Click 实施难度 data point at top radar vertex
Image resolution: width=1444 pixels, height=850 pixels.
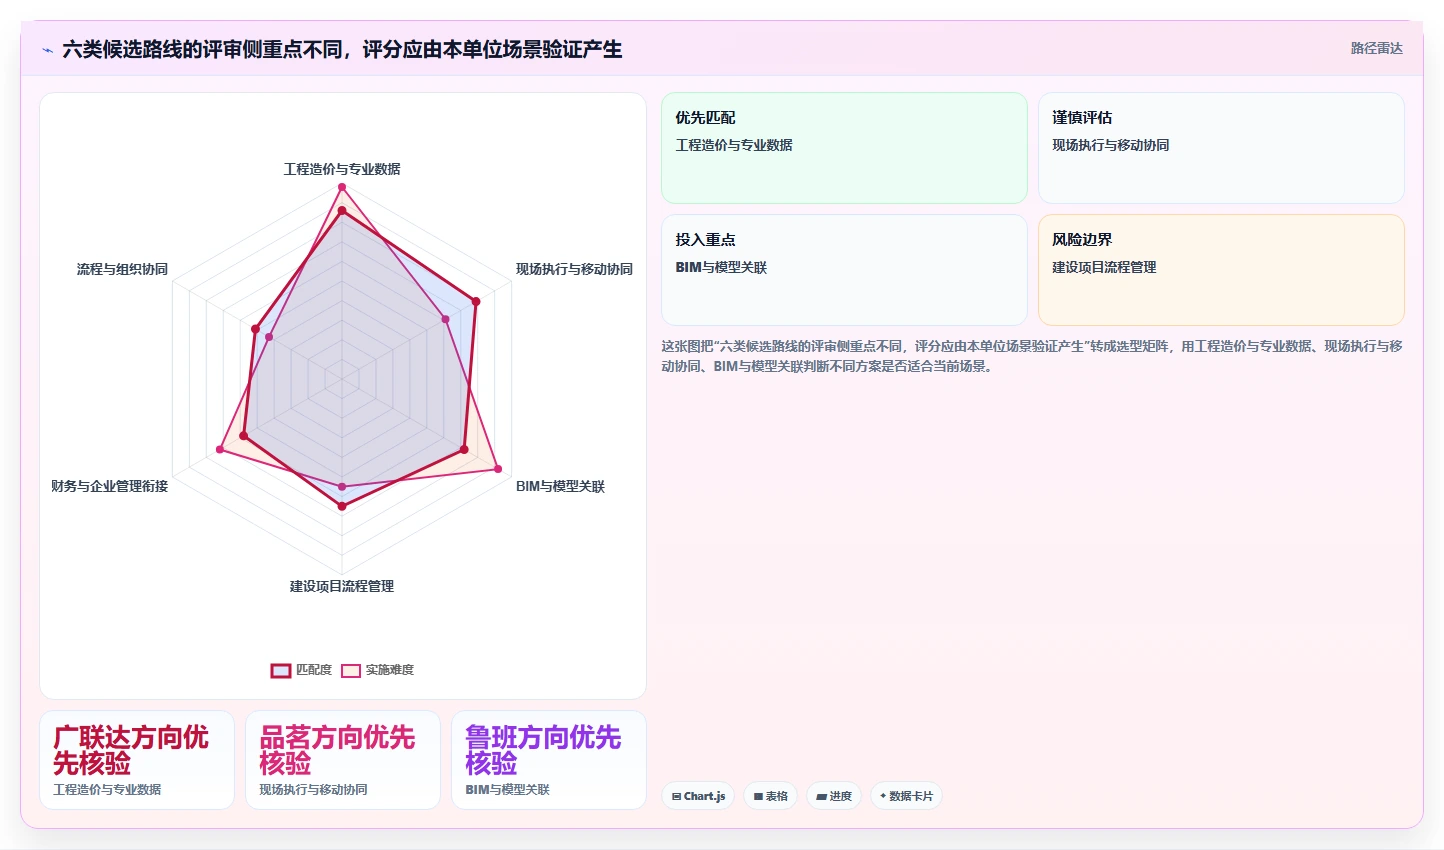(342, 187)
